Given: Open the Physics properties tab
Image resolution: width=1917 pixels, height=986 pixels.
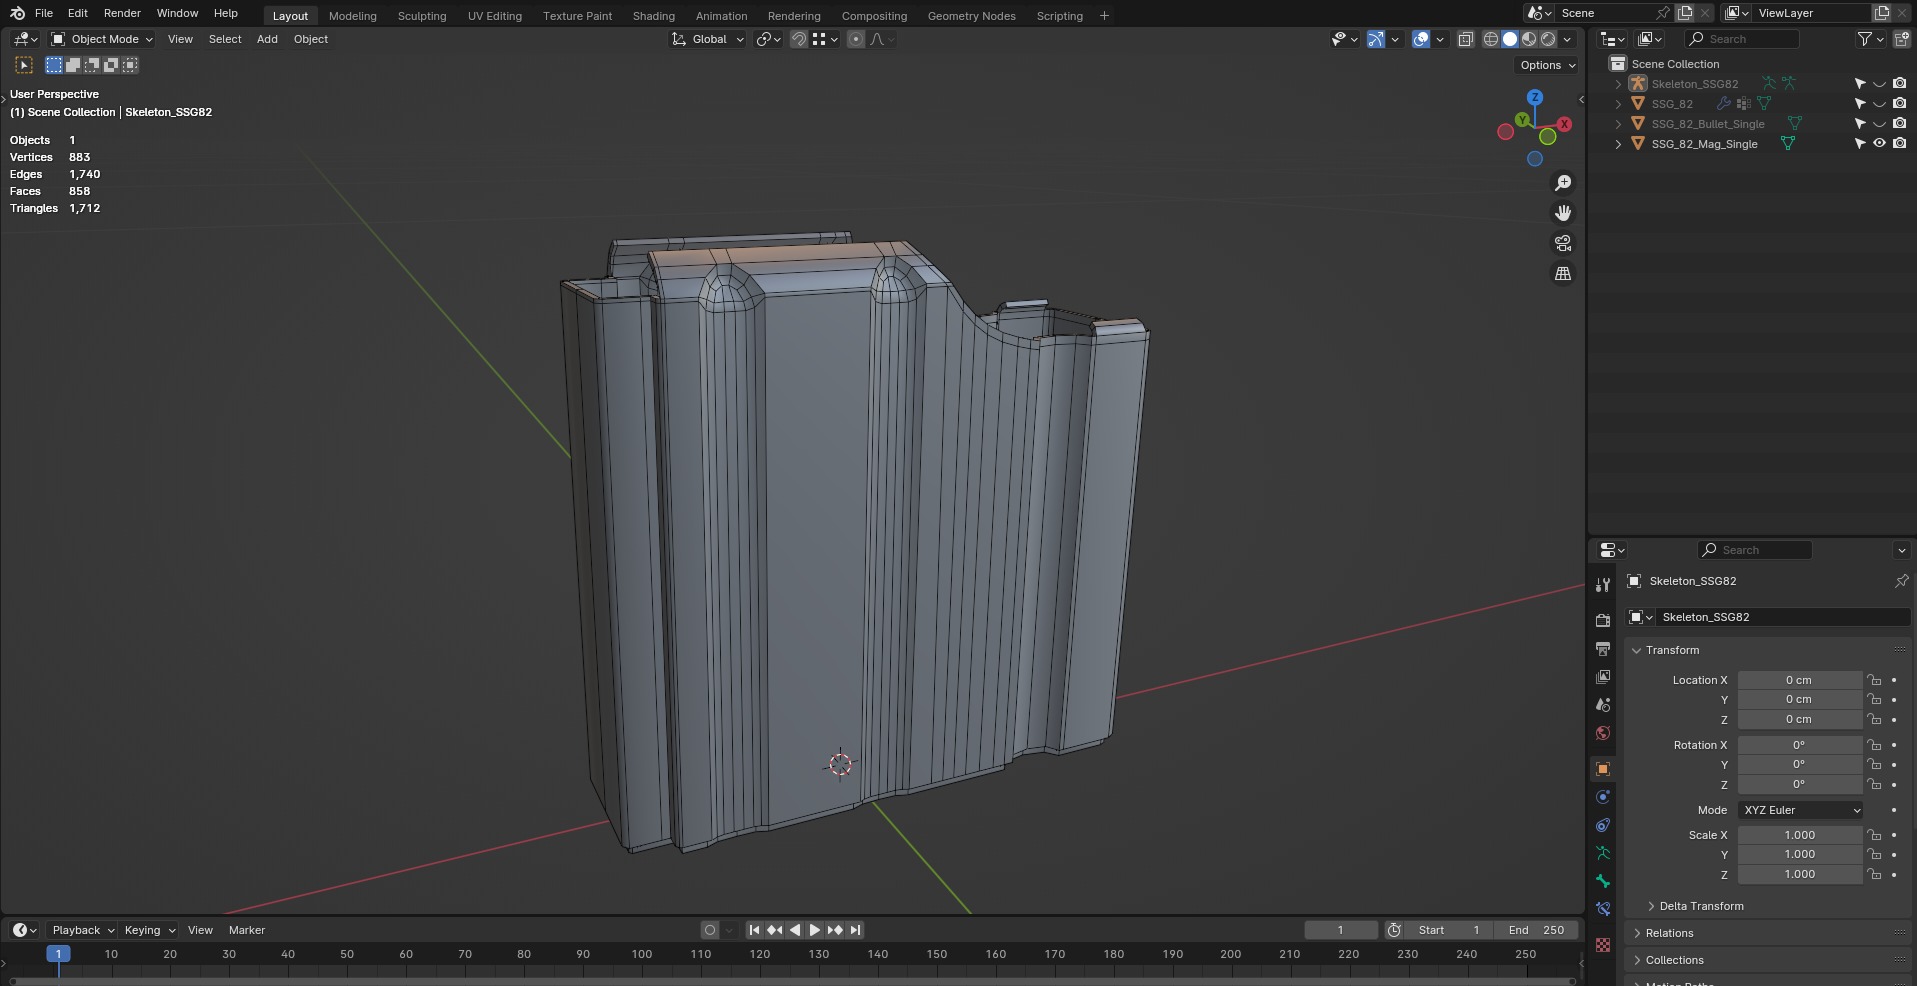Looking at the screenshot, I should pyautogui.click(x=1603, y=797).
